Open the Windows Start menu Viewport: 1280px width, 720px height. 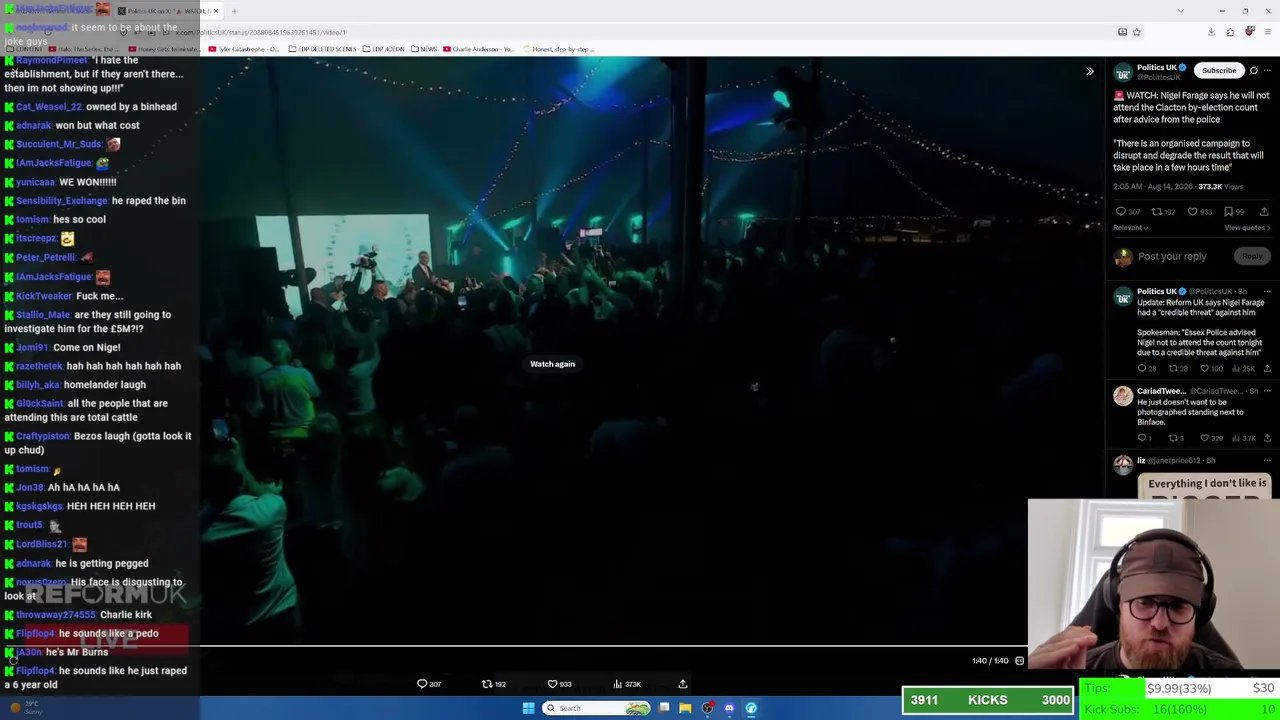tap(529, 708)
